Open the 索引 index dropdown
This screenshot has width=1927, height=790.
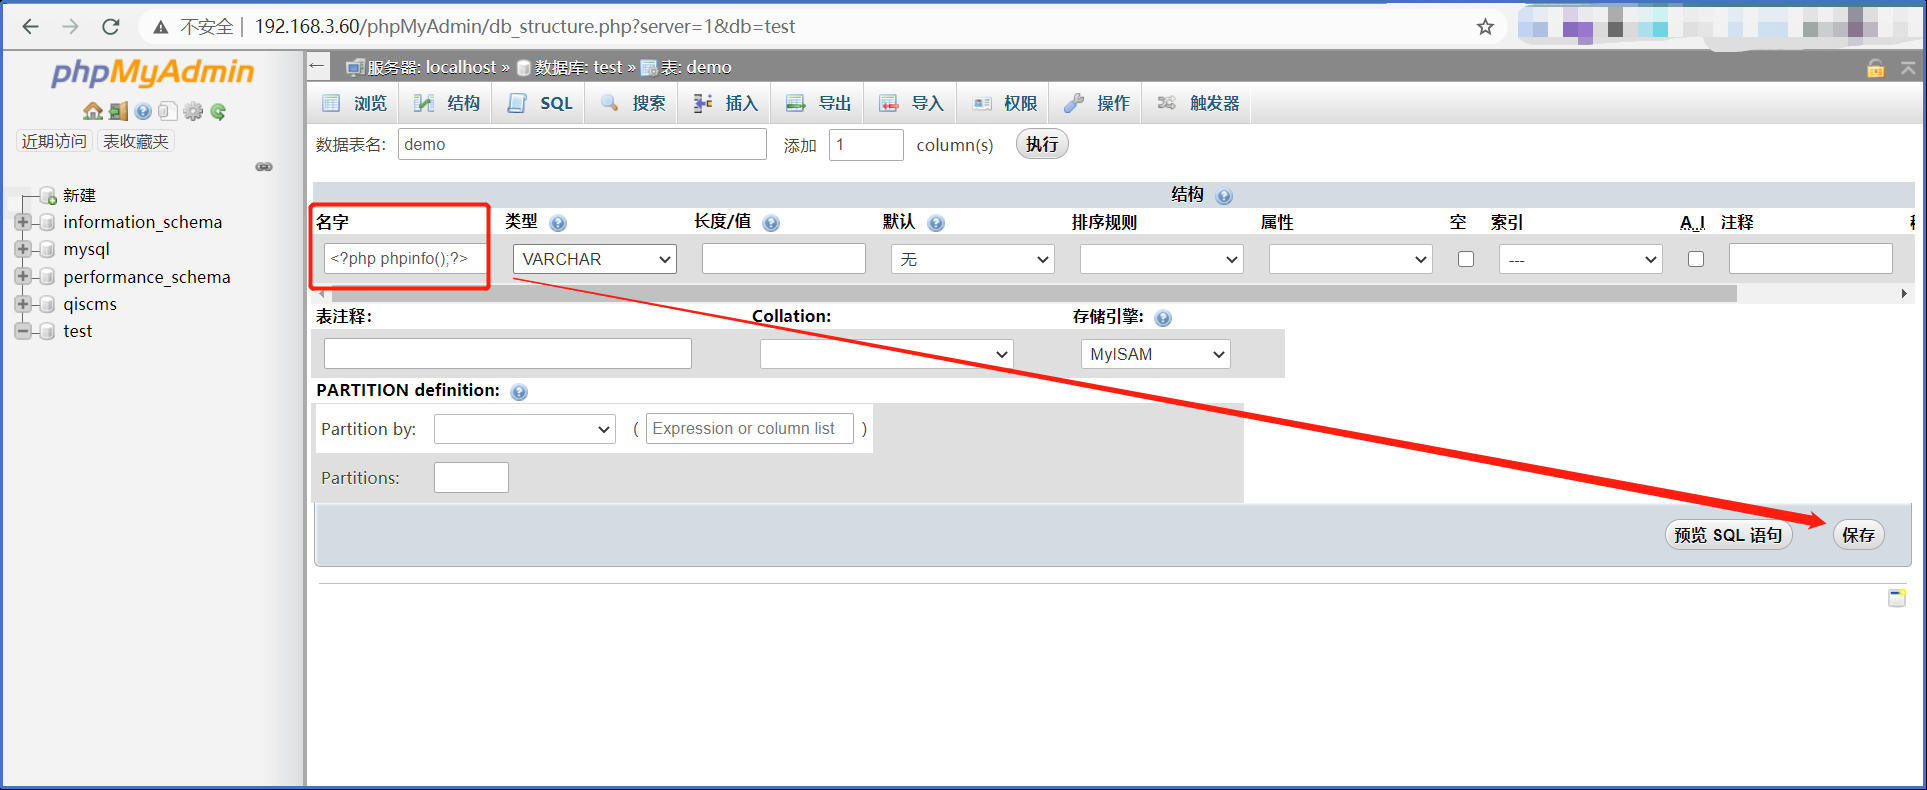(x=1581, y=259)
